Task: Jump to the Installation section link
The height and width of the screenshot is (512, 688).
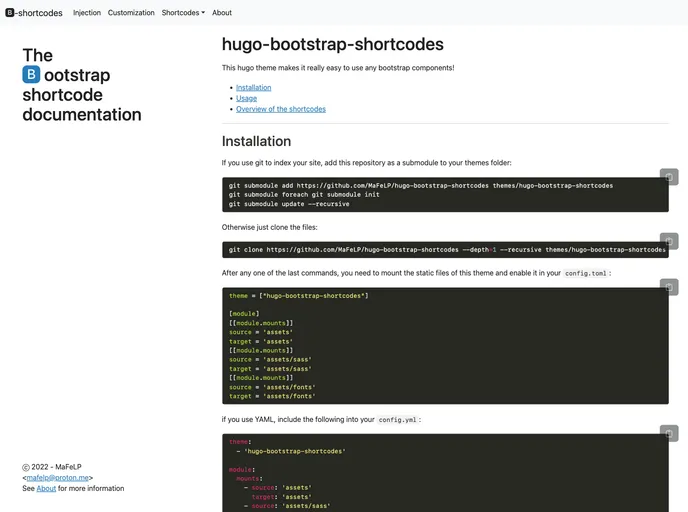Action: pyautogui.click(x=253, y=87)
